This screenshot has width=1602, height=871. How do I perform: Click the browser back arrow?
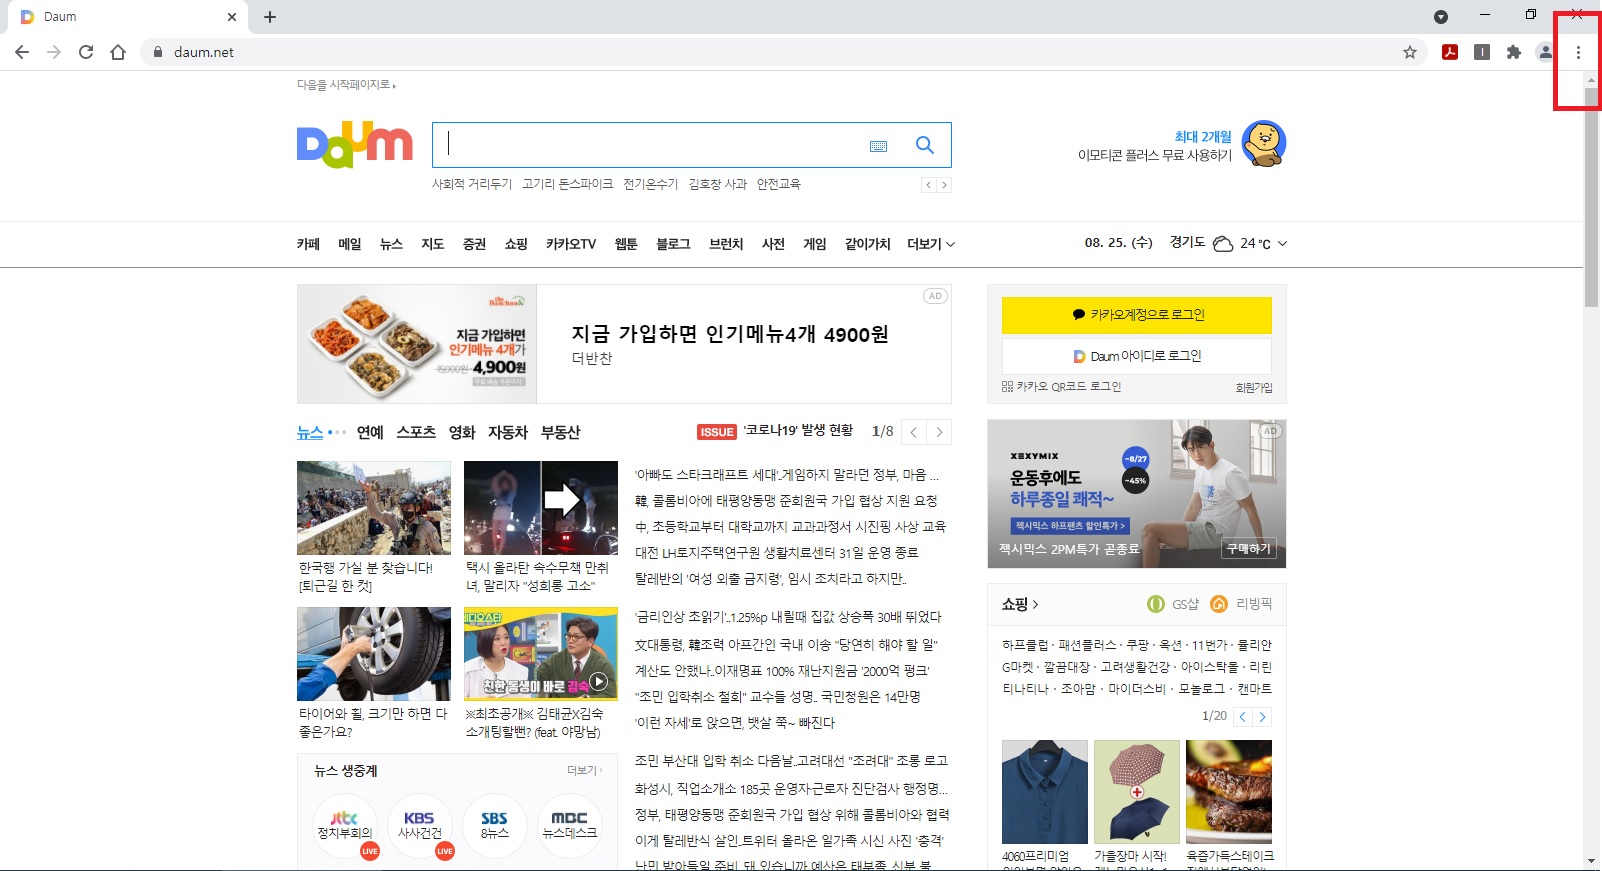coord(22,52)
